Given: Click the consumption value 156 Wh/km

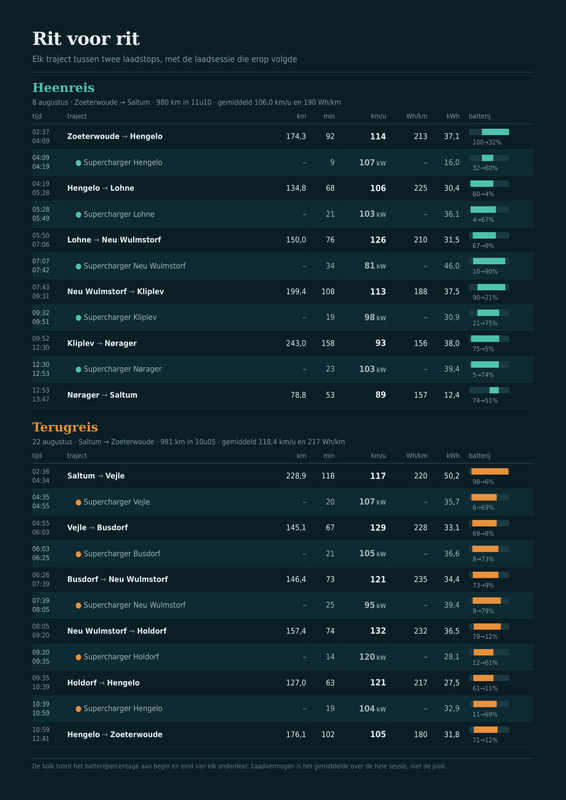Looking at the screenshot, I should (421, 343).
